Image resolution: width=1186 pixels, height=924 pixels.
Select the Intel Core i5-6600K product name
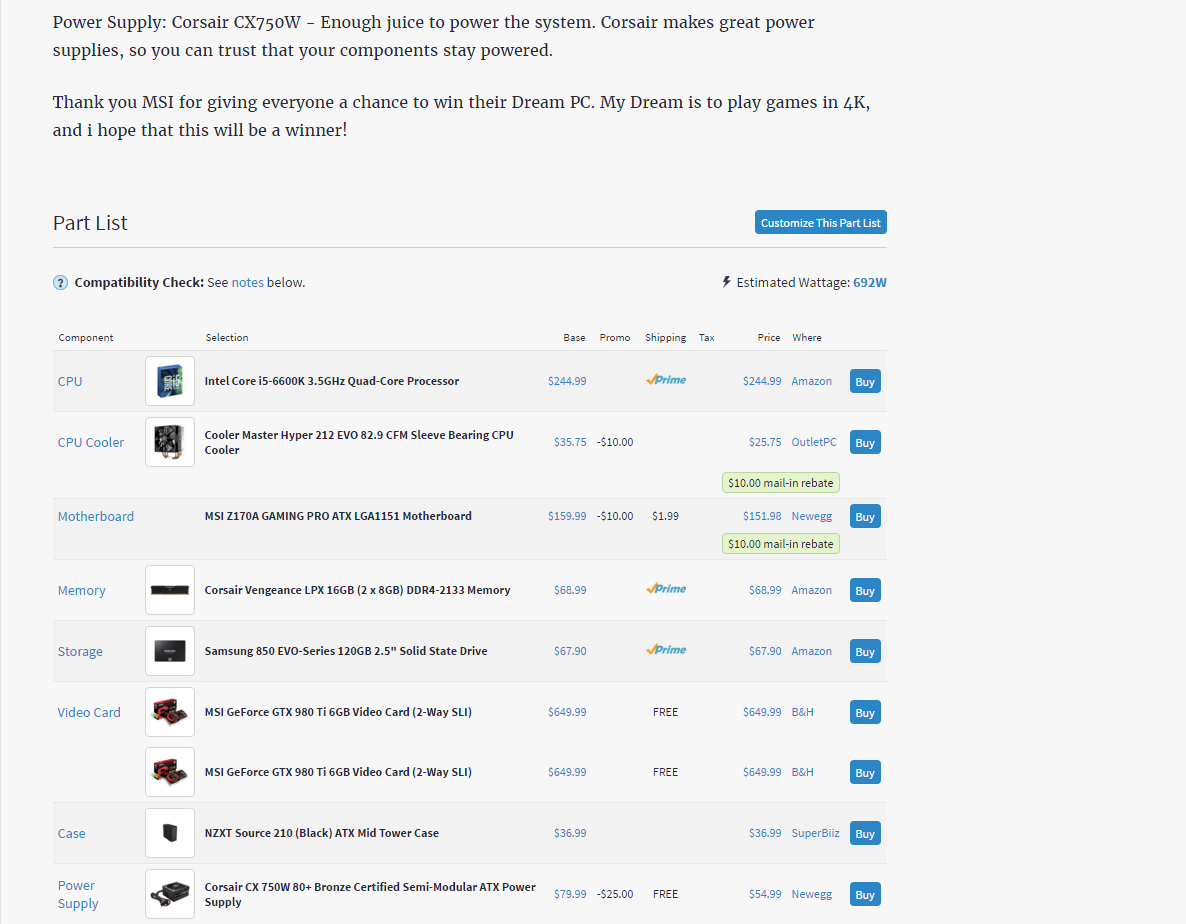tap(332, 381)
